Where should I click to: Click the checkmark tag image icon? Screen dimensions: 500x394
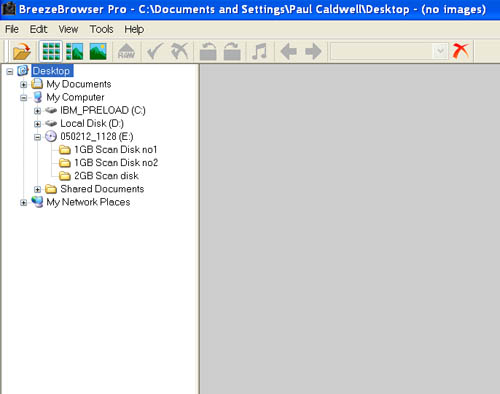click(x=155, y=51)
